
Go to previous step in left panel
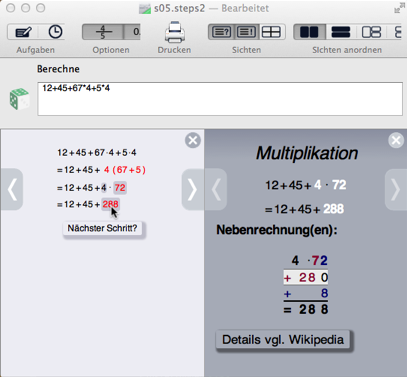pos(12,189)
